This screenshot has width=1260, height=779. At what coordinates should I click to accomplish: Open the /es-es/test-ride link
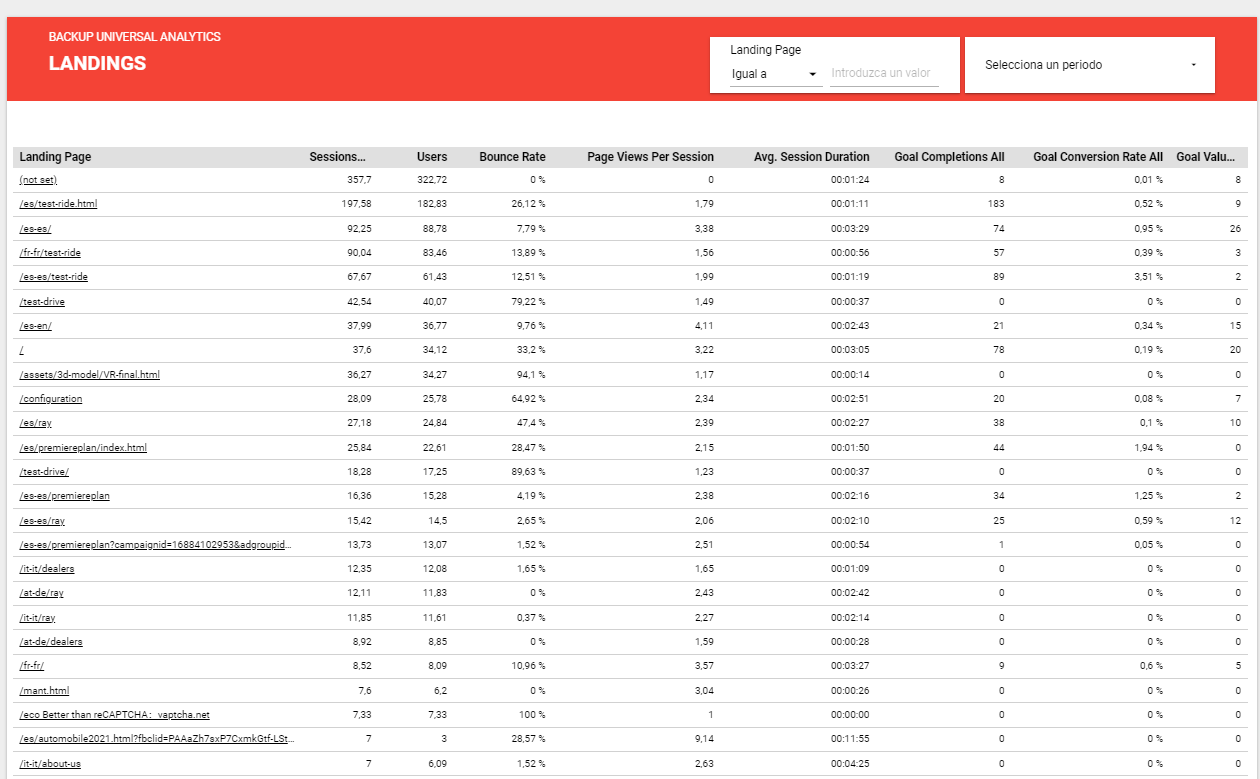(53, 277)
